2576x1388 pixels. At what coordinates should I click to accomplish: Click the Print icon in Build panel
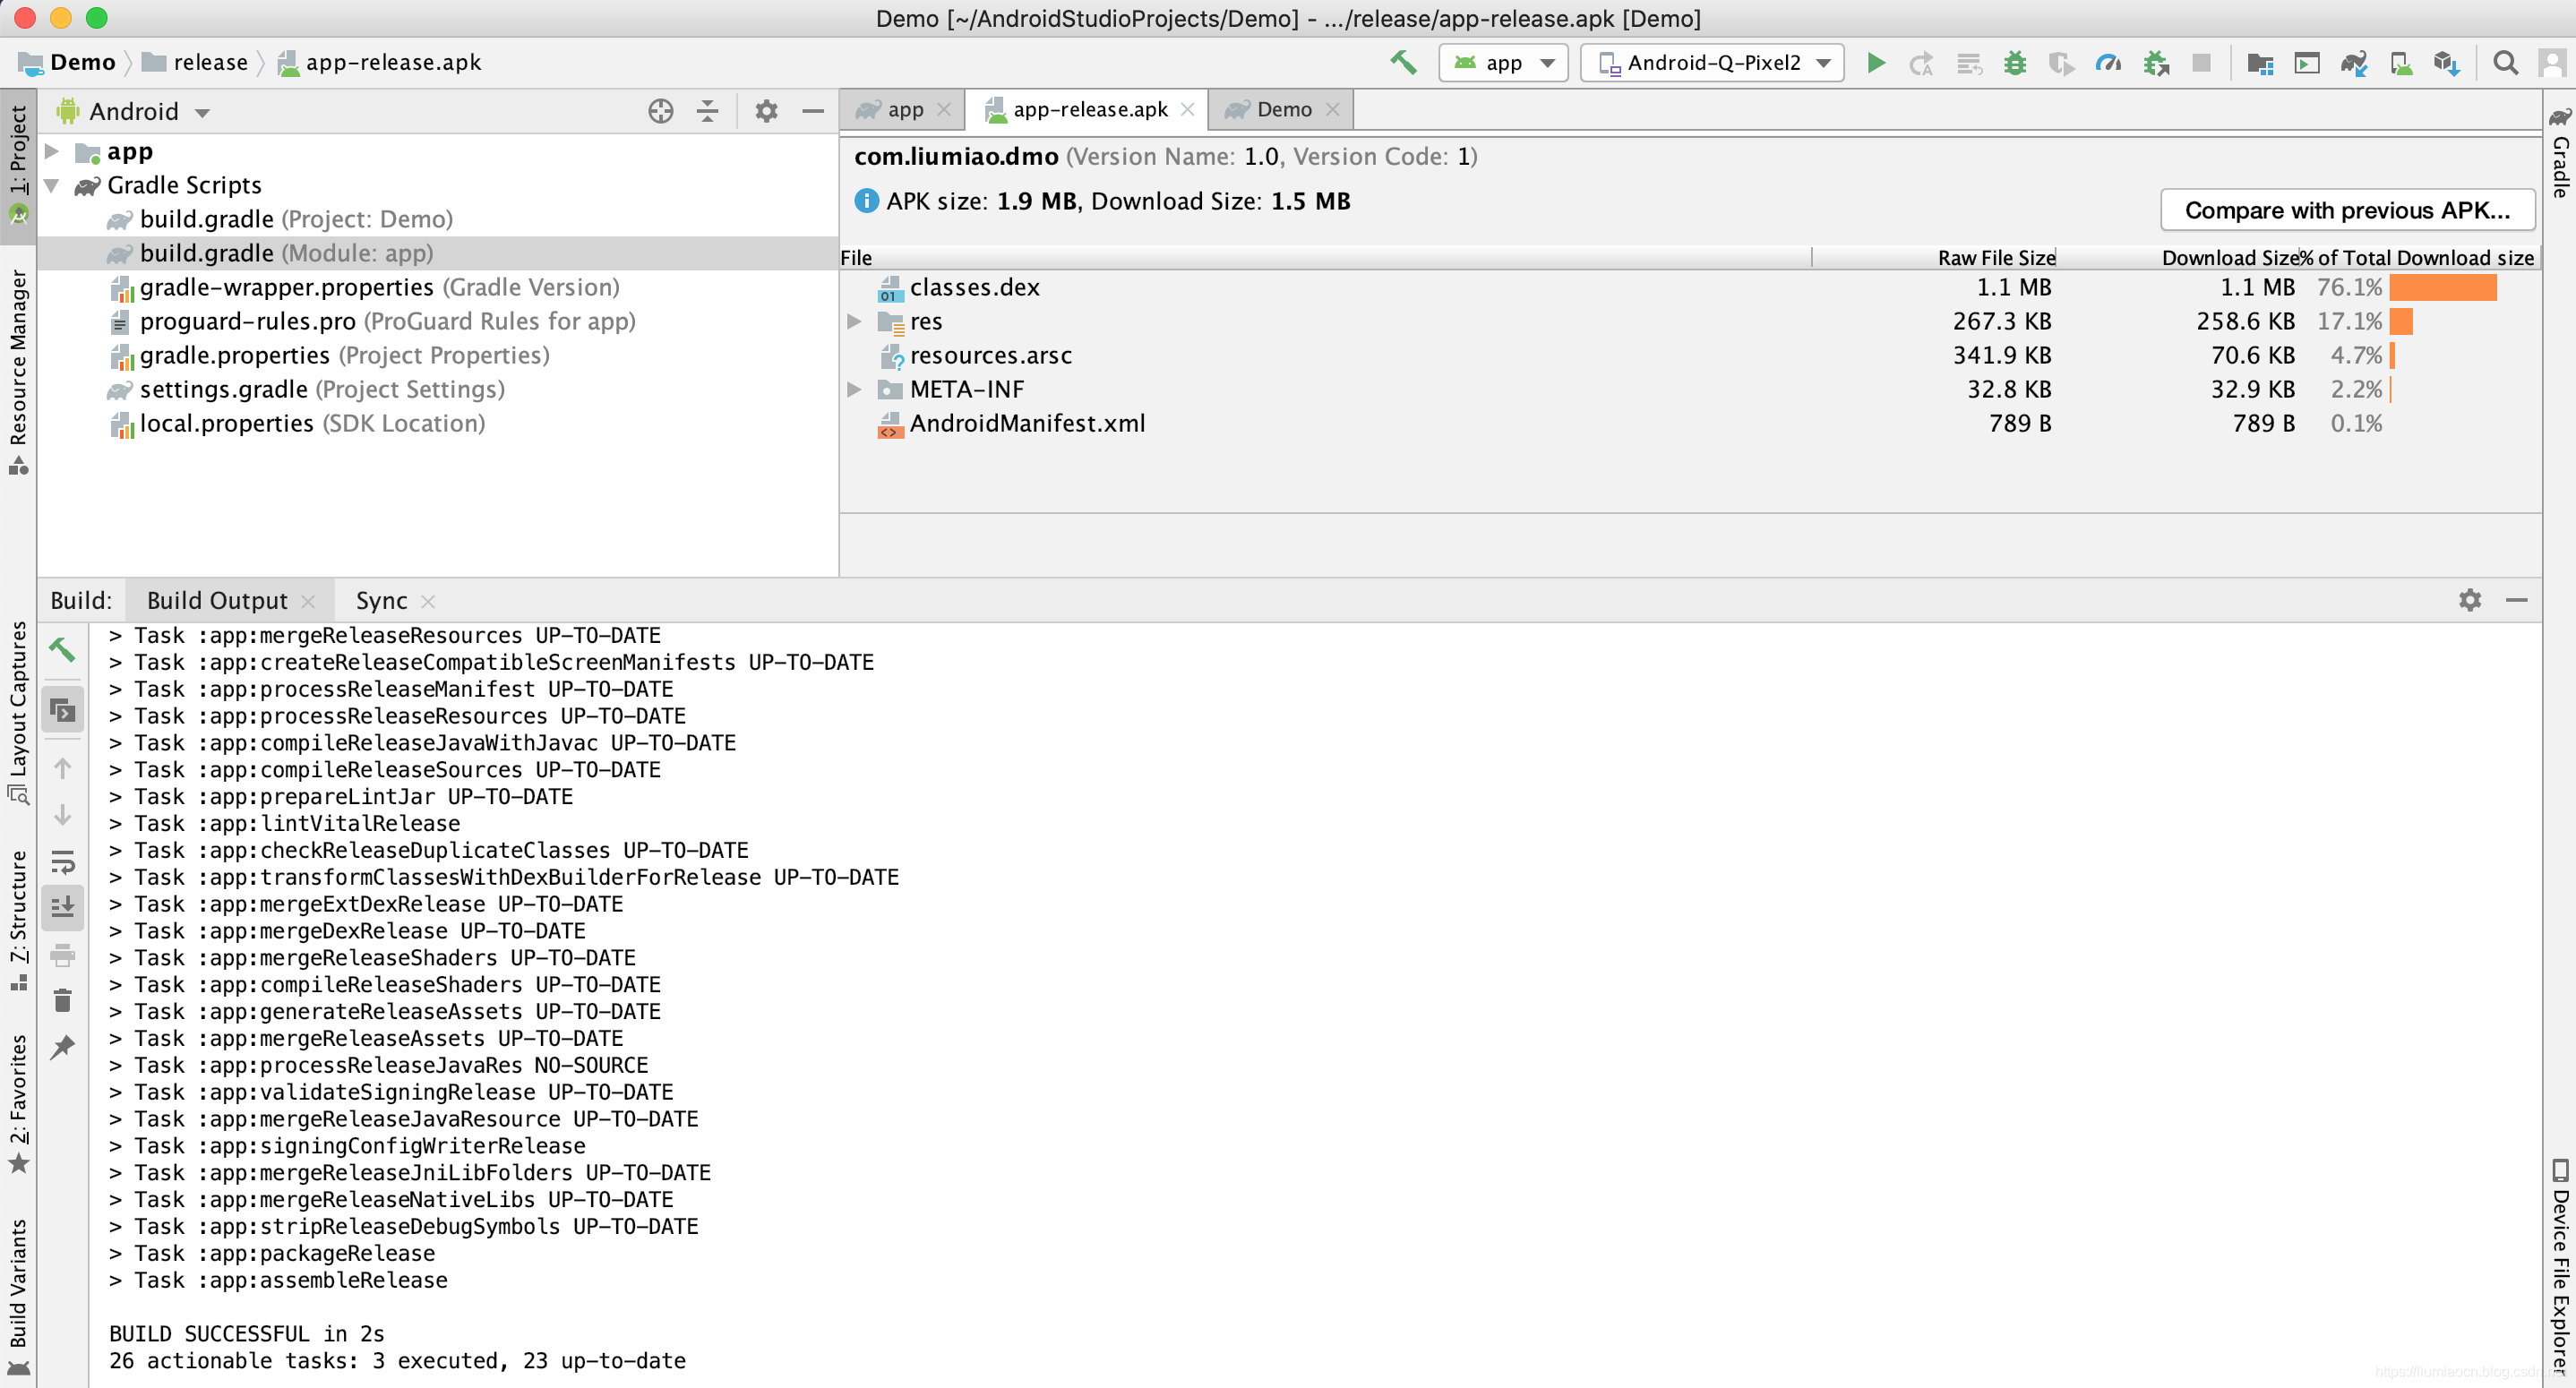click(62, 955)
